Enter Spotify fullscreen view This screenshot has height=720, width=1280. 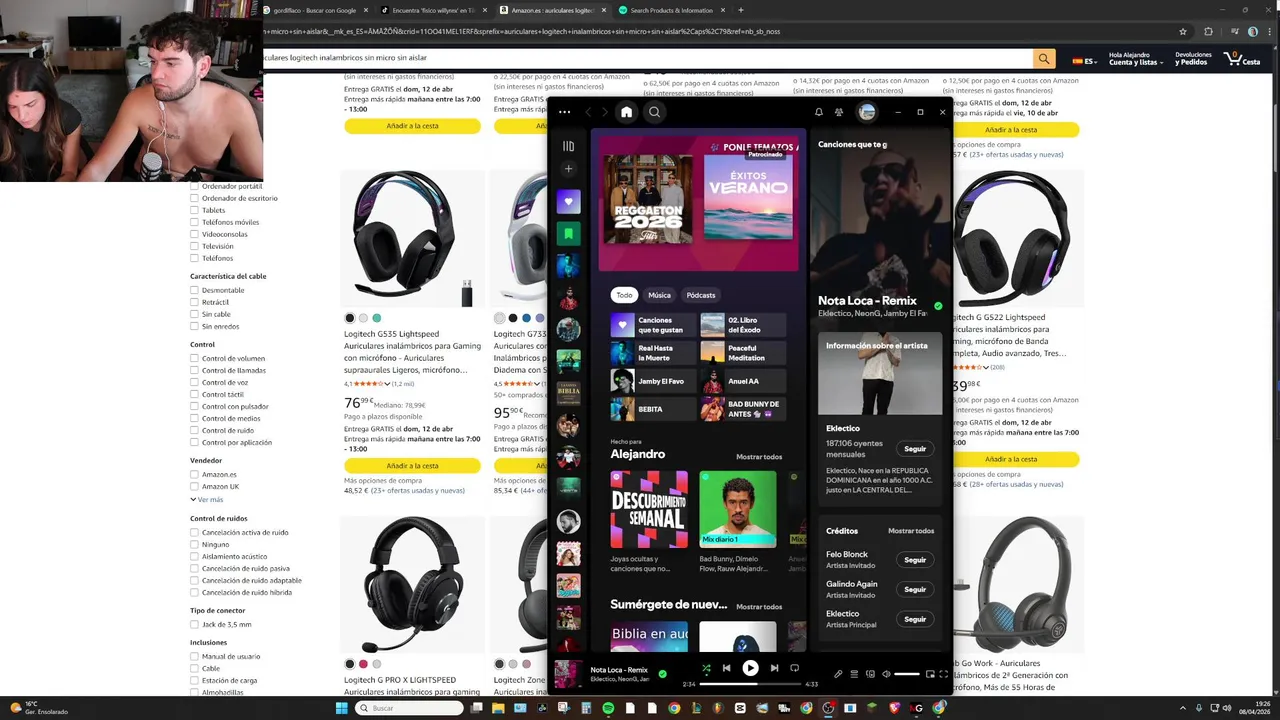943,674
